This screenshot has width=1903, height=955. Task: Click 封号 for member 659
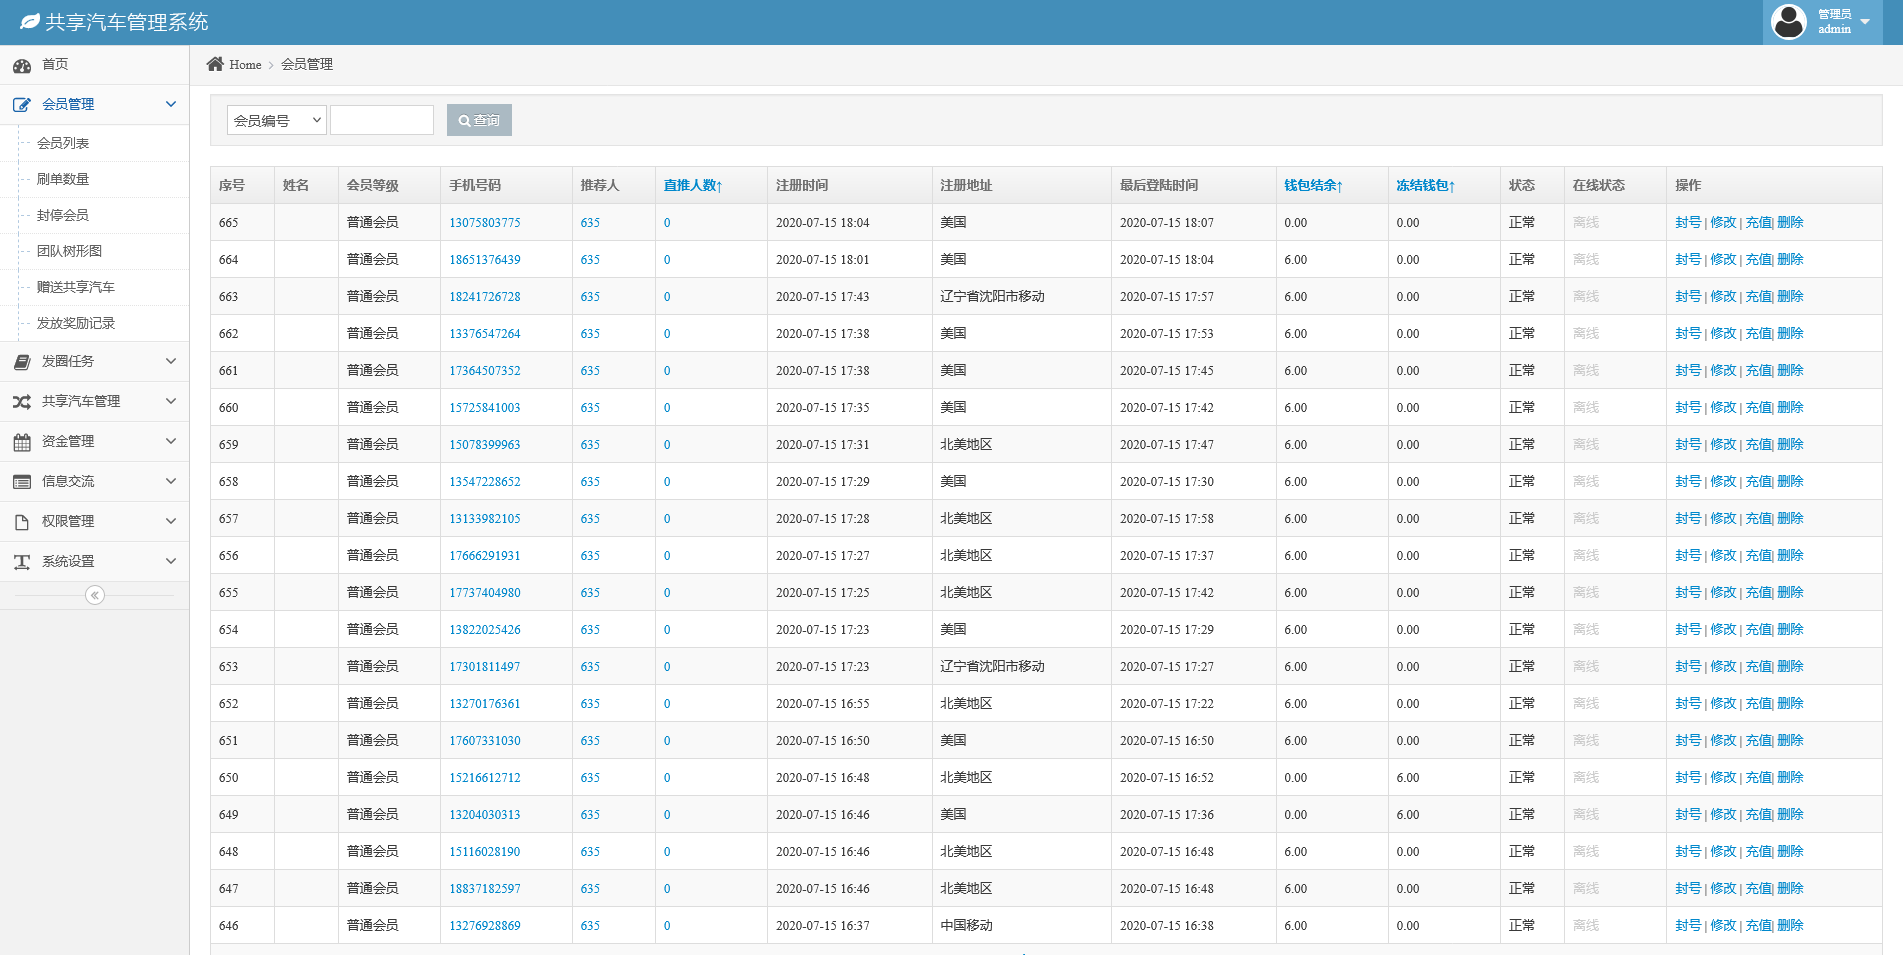1688,445
